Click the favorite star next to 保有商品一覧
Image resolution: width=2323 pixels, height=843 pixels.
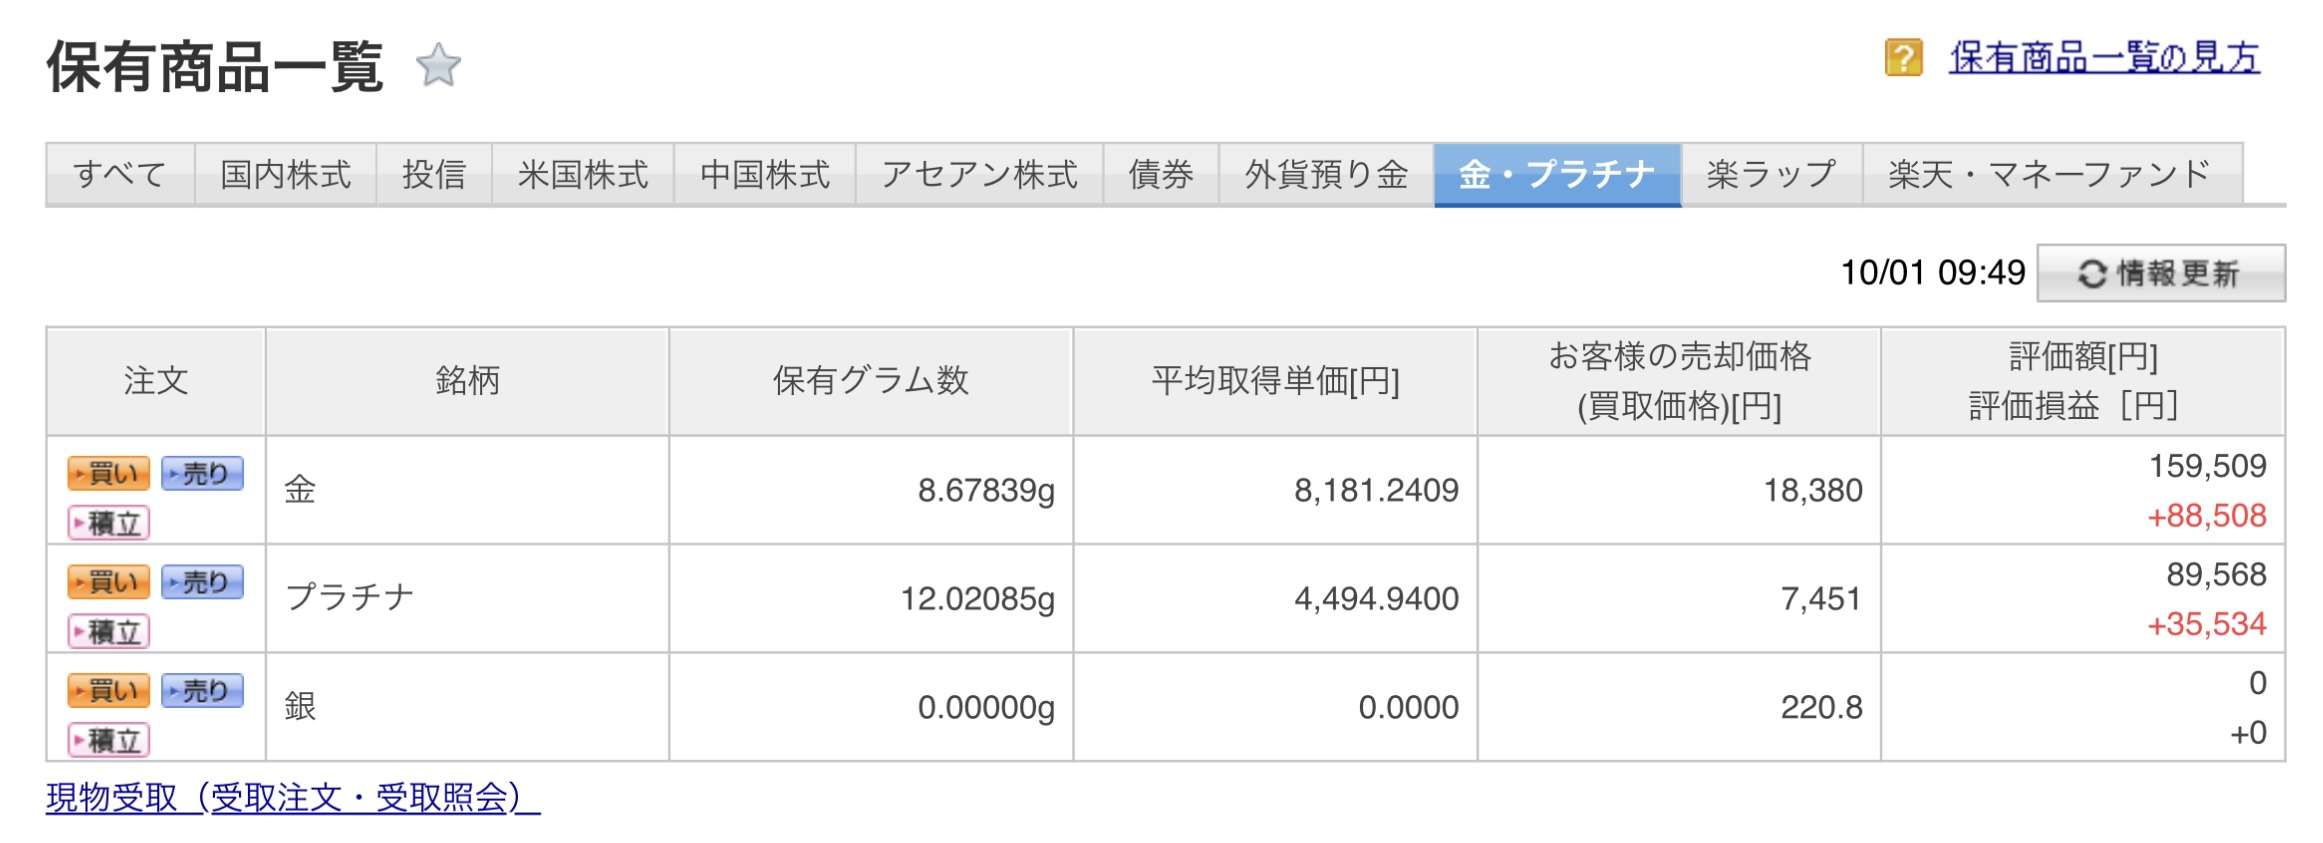pos(438,66)
